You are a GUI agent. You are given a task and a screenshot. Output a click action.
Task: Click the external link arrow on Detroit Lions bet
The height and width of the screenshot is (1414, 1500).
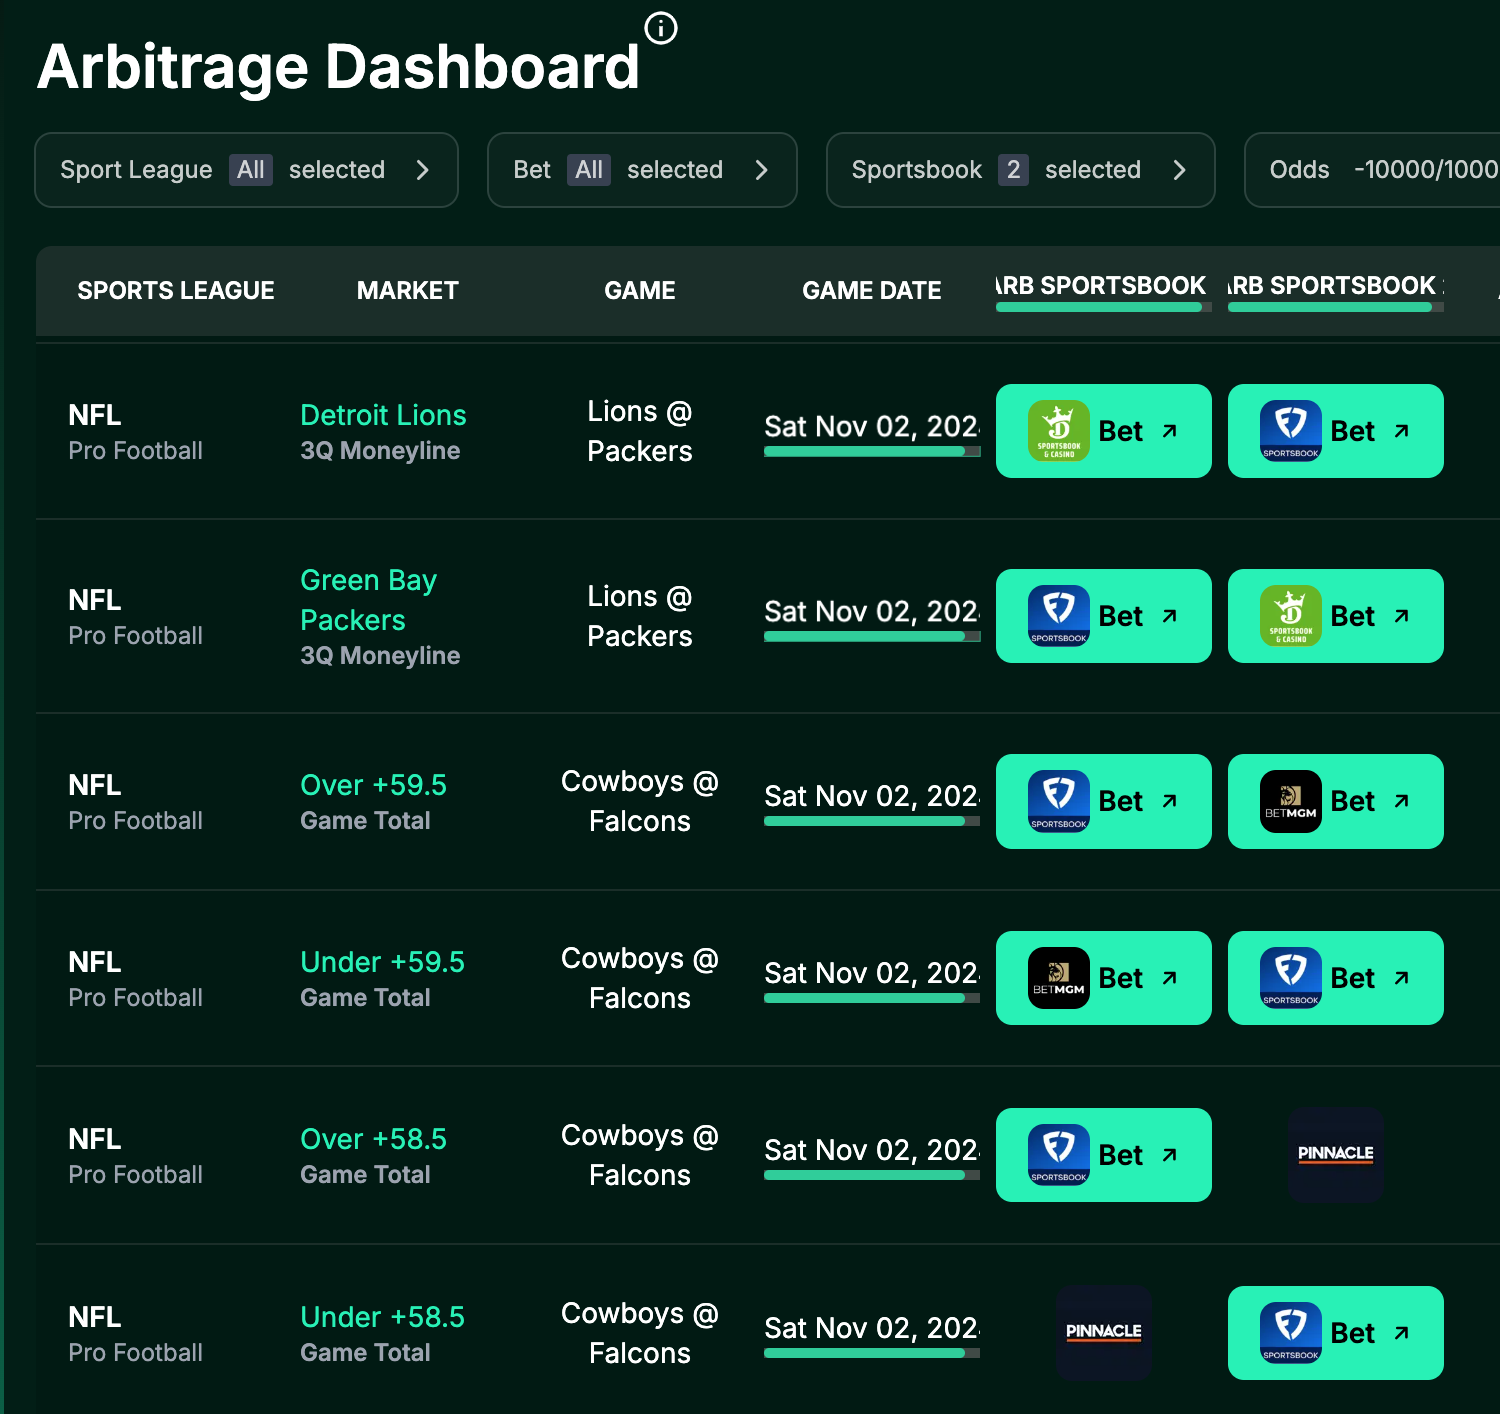tap(1170, 429)
